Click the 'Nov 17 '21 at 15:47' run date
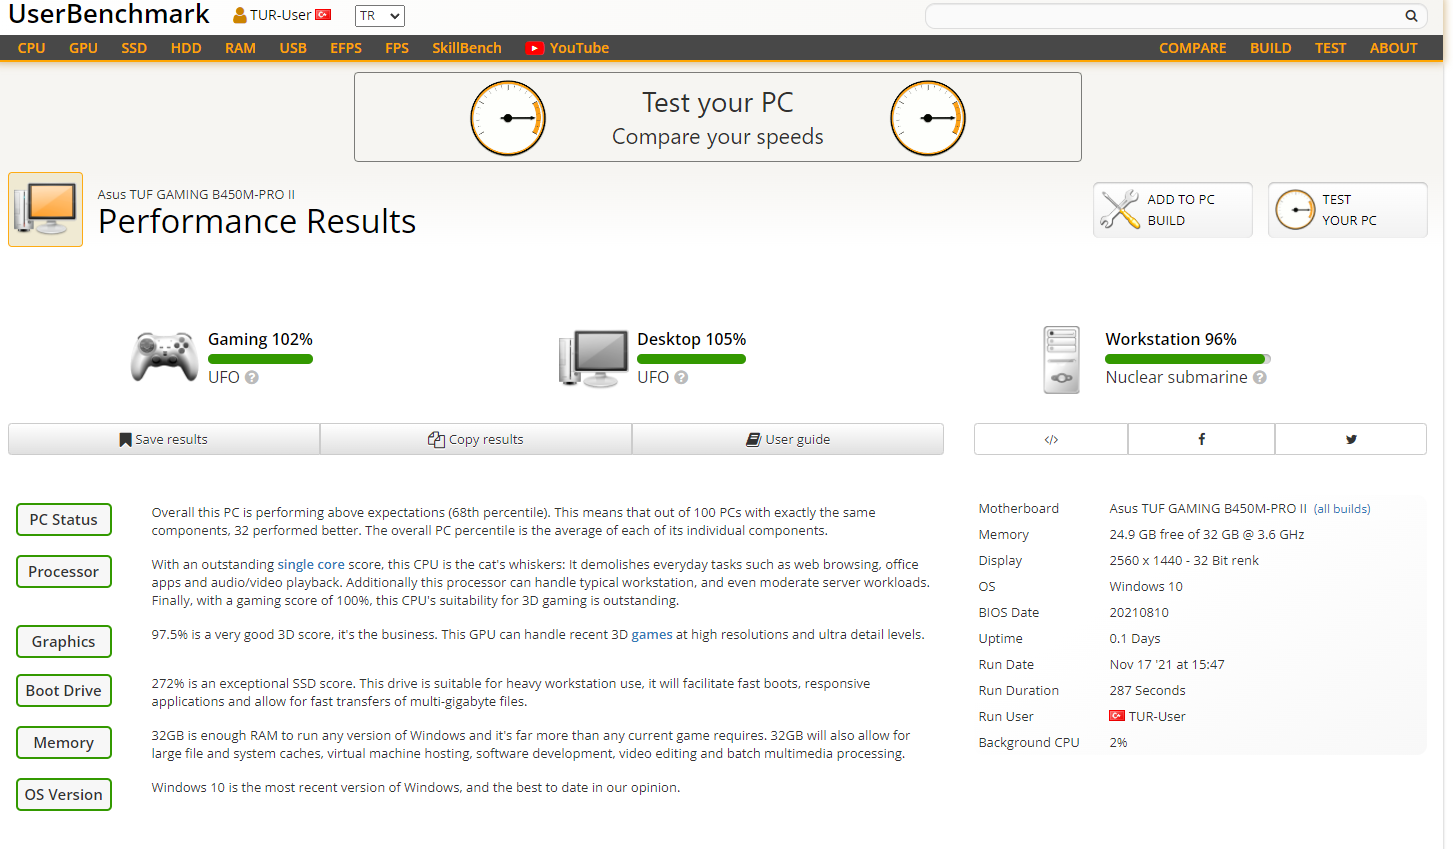The height and width of the screenshot is (849, 1453). [1167, 665]
